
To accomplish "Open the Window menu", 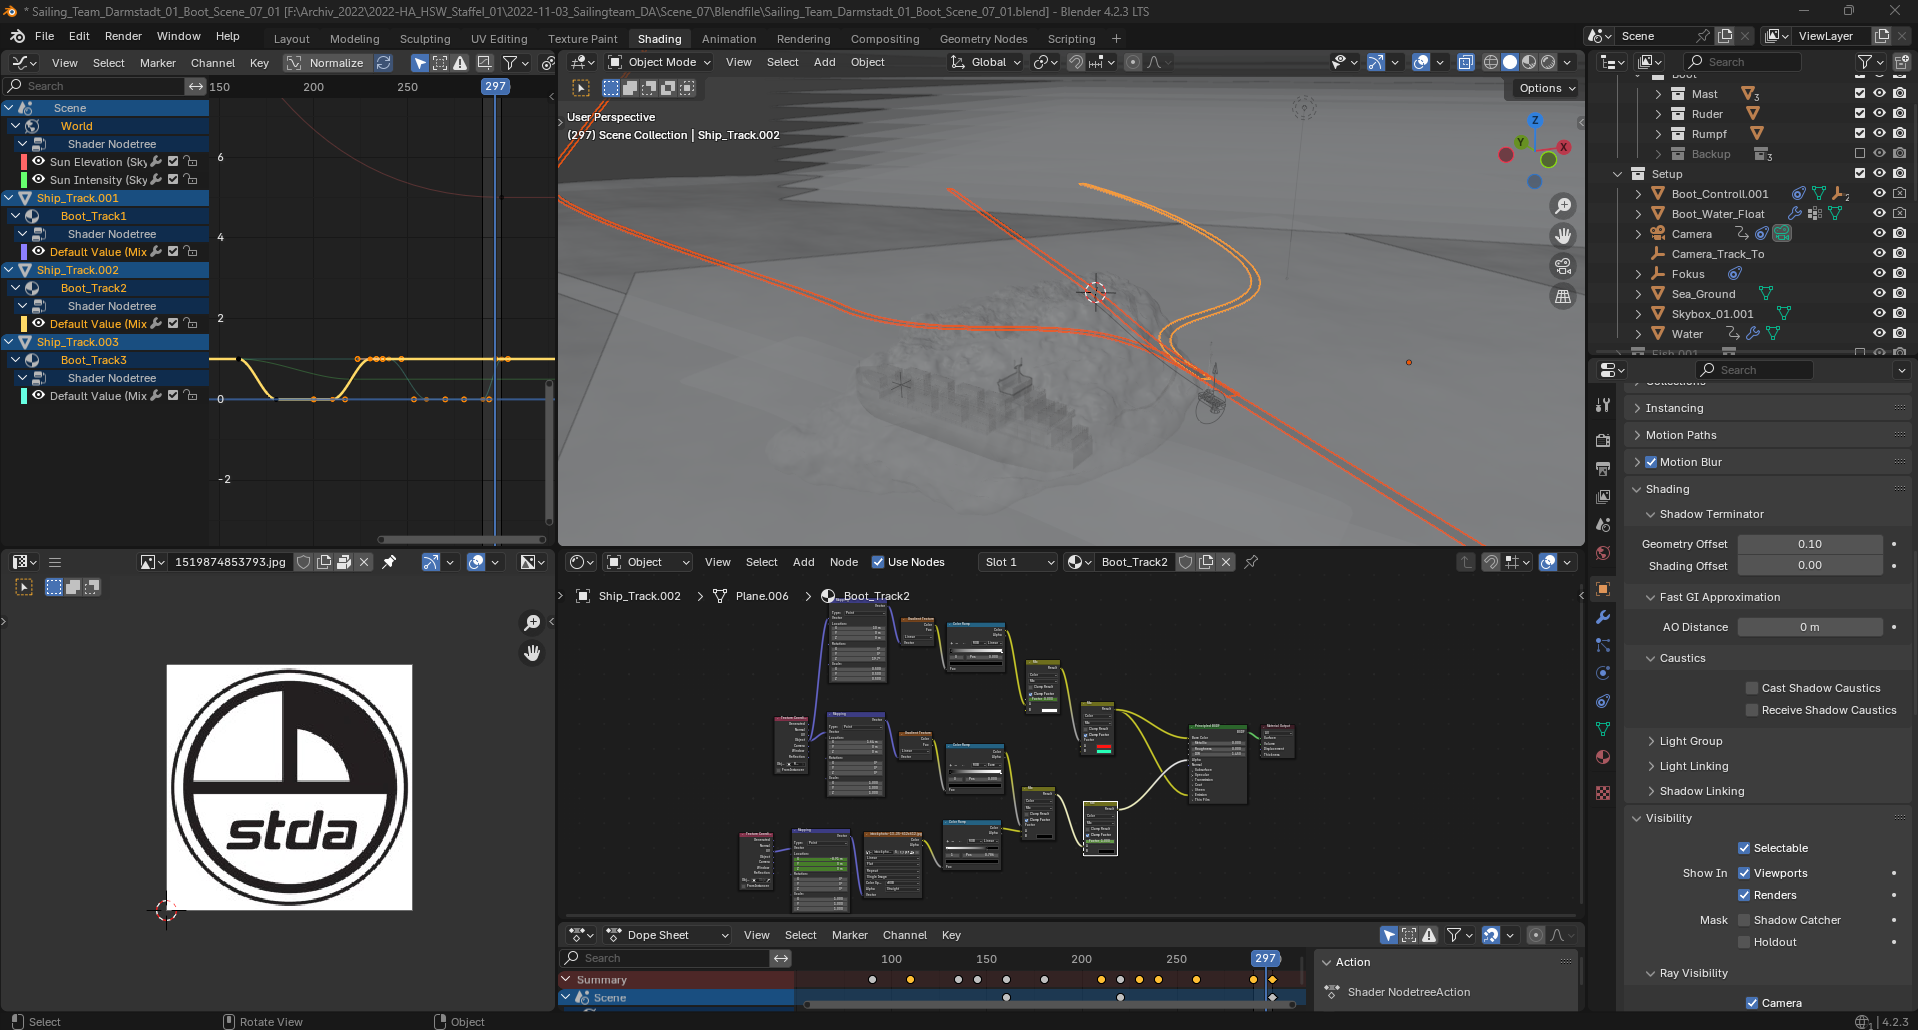I will (x=178, y=36).
